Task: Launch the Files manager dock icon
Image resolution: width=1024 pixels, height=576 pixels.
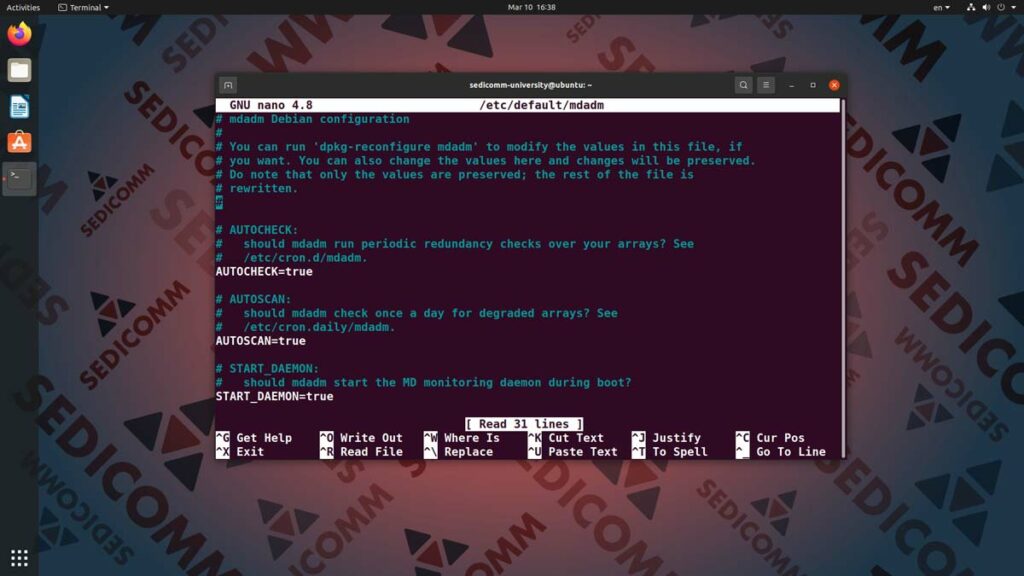Action: 19,70
